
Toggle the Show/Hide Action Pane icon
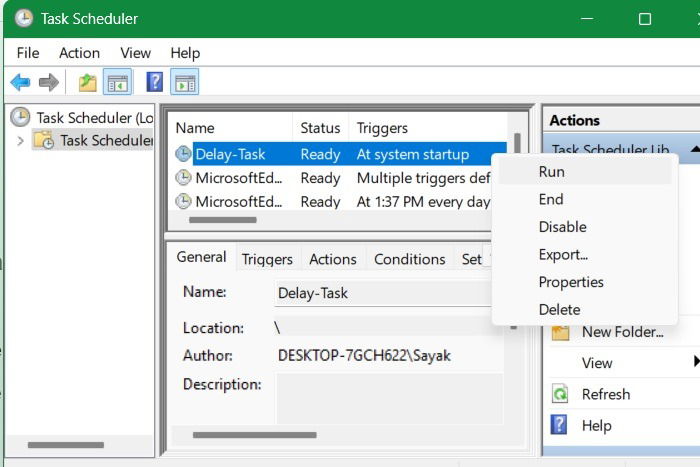point(185,82)
